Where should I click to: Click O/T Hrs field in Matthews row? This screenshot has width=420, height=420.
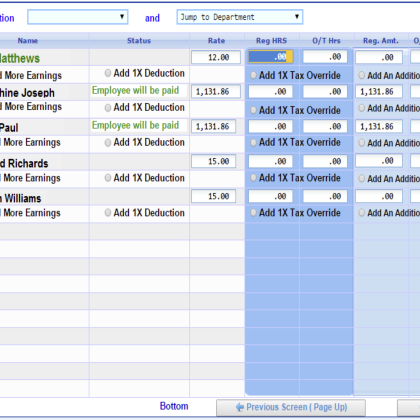(x=325, y=57)
